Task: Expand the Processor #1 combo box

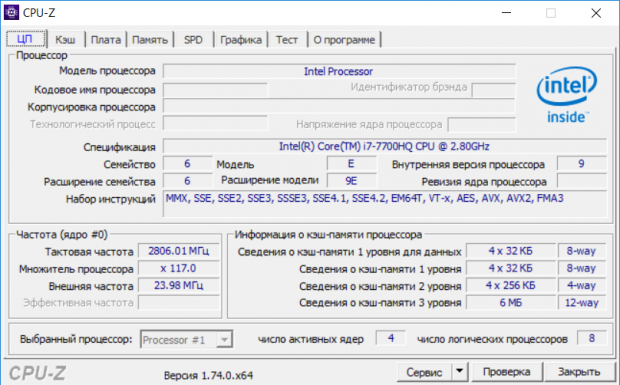Action: [x=187, y=340]
